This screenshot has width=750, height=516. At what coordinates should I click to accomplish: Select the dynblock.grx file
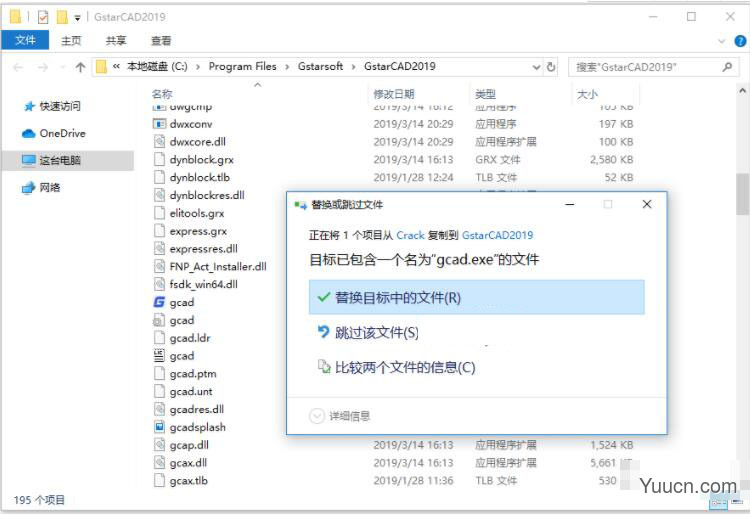coord(201,160)
